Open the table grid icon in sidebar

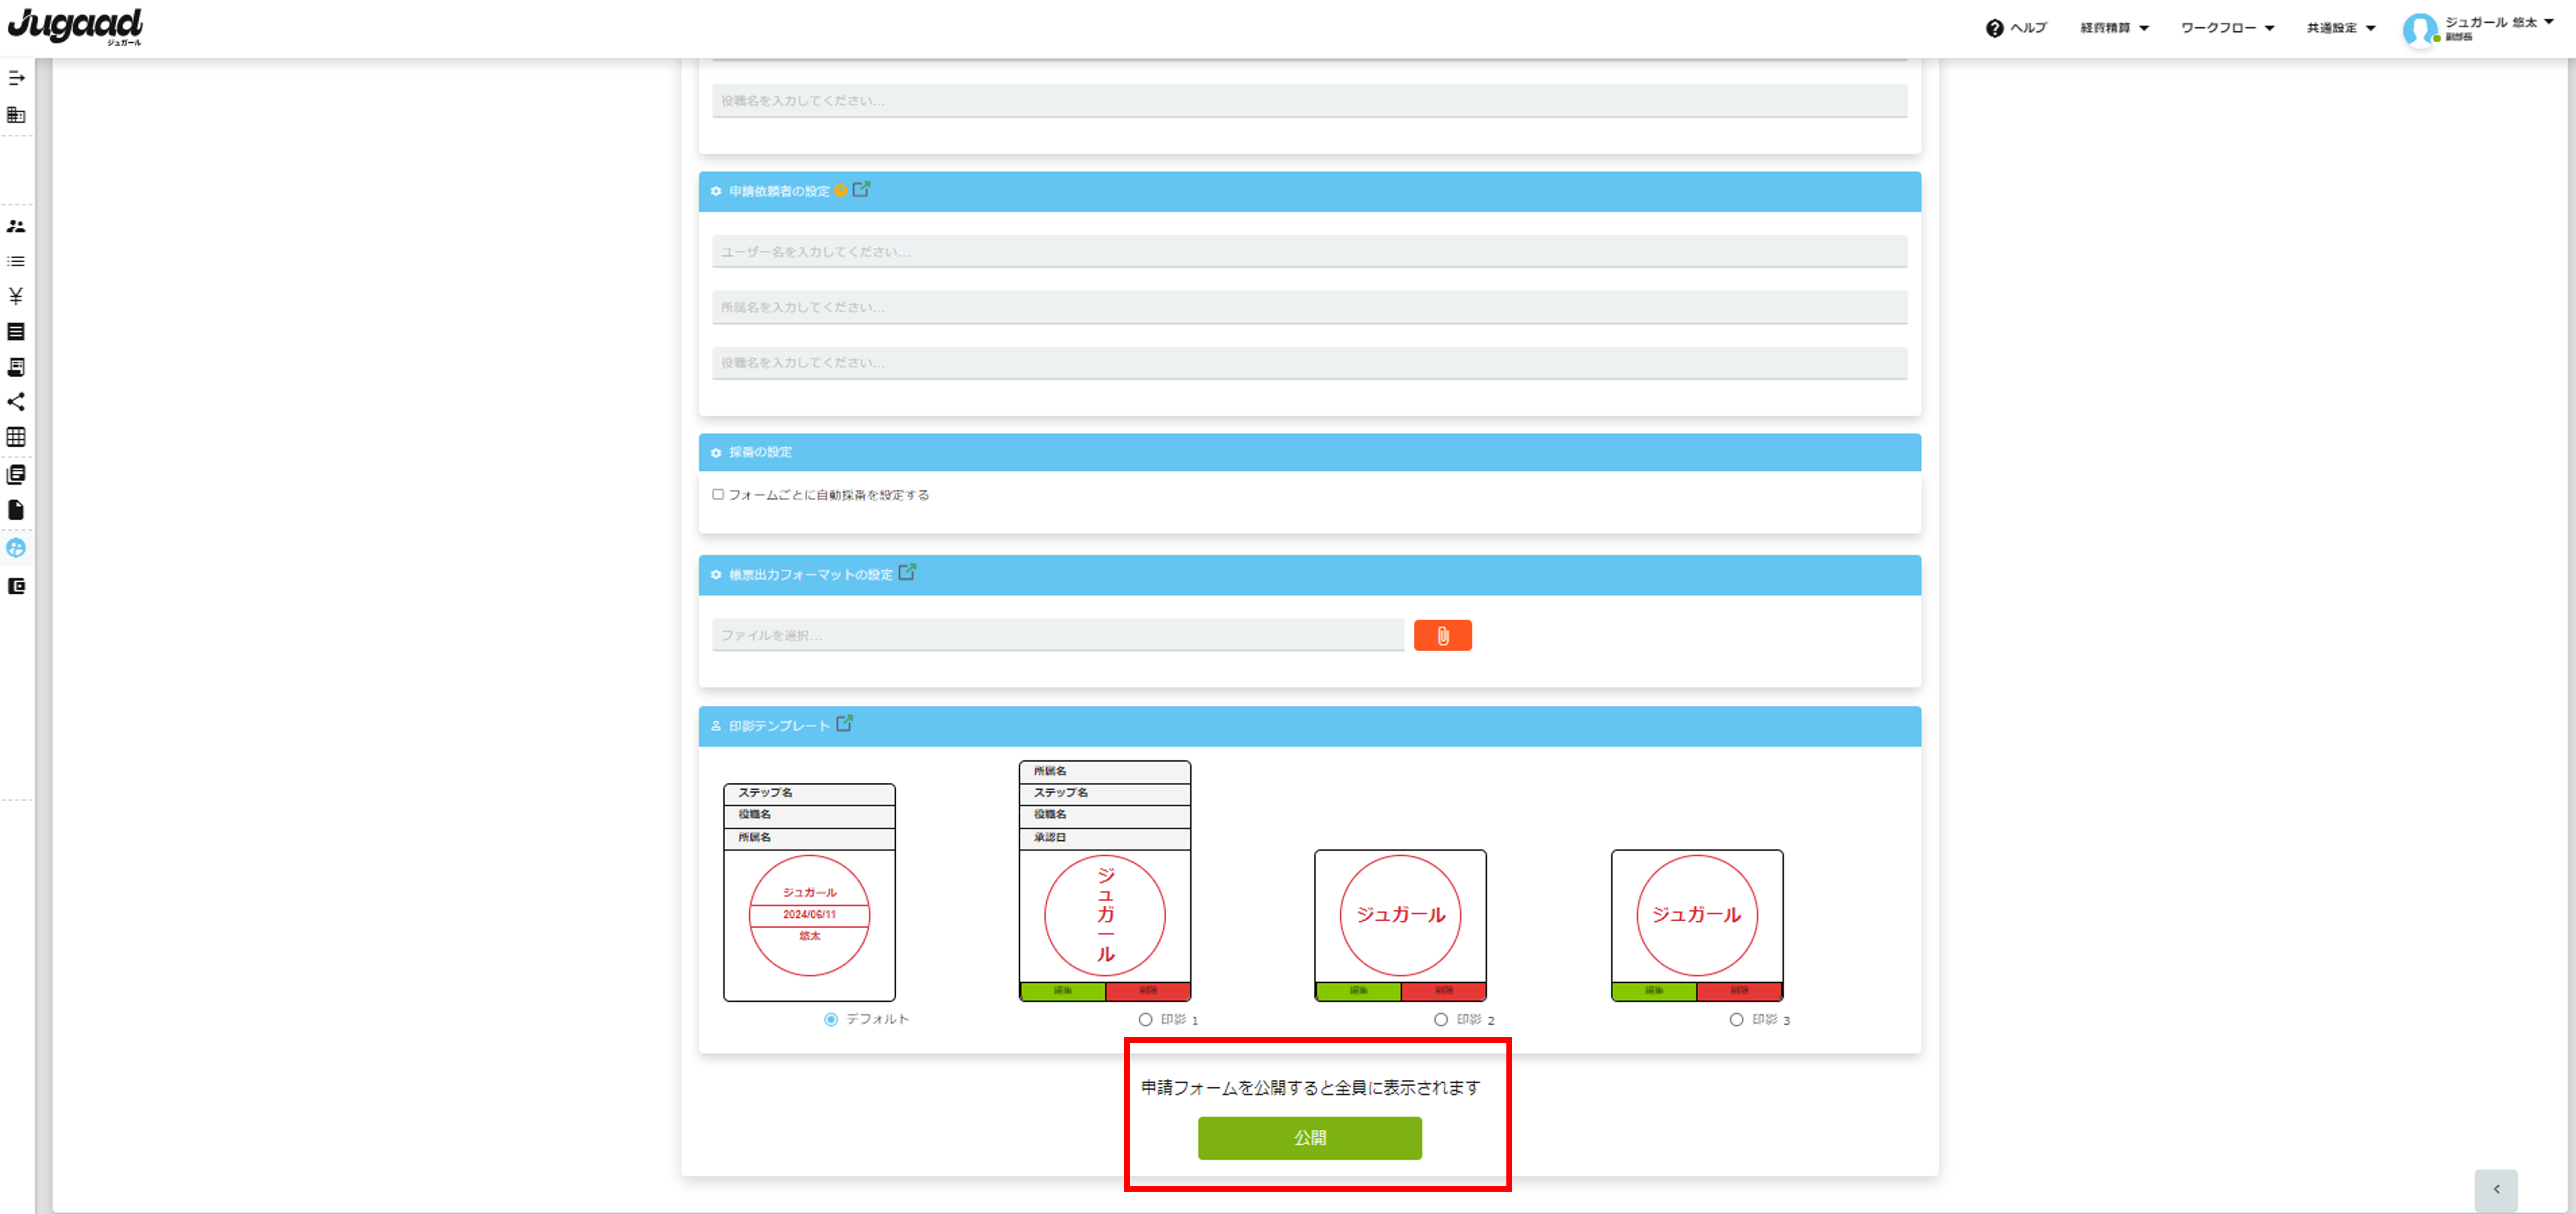tap(16, 437)
